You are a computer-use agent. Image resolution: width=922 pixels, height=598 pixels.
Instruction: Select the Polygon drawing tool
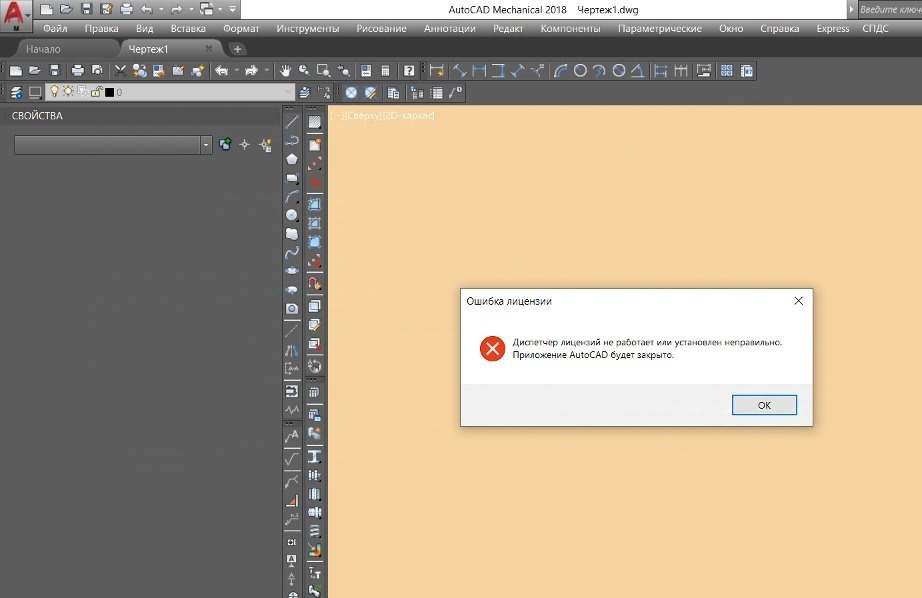pos(292,159)
